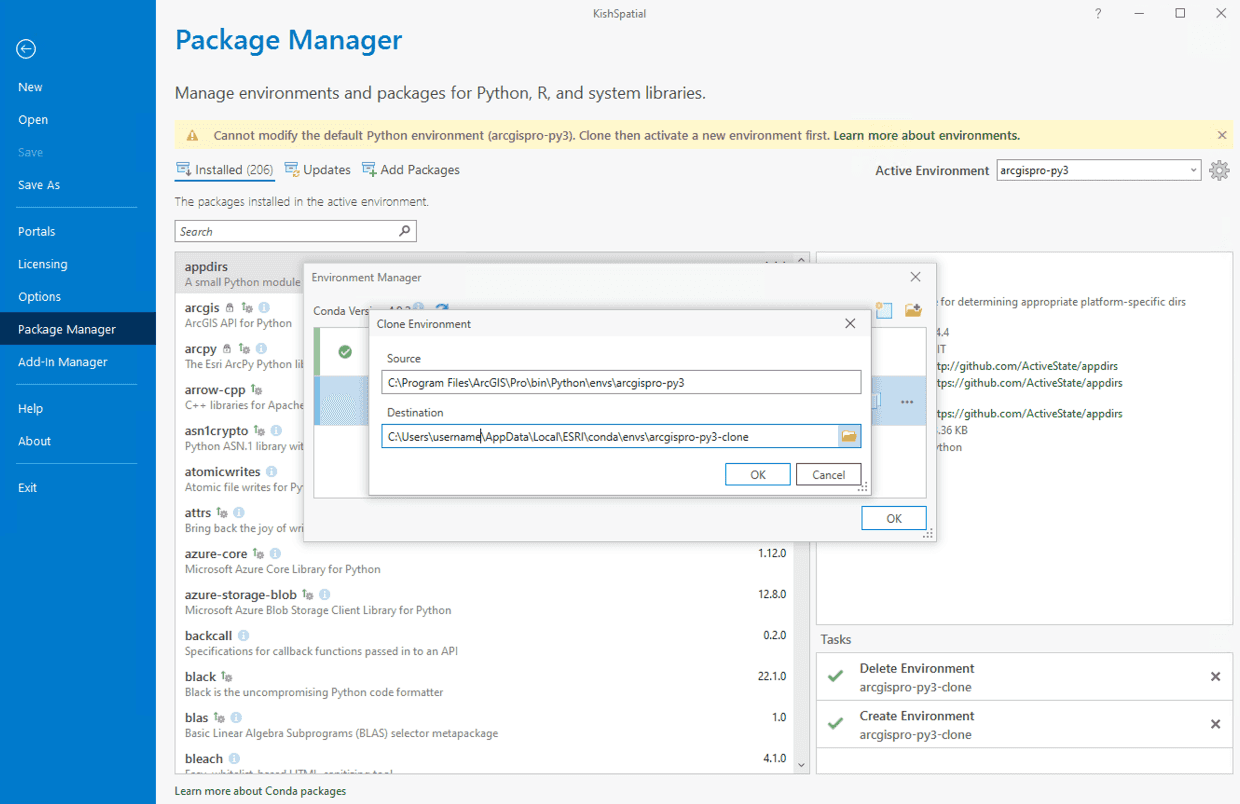The image size is (1240, 804).
Task: Close the yellow warning banner
Action: pyautogui.click(x=1222, y=135)
